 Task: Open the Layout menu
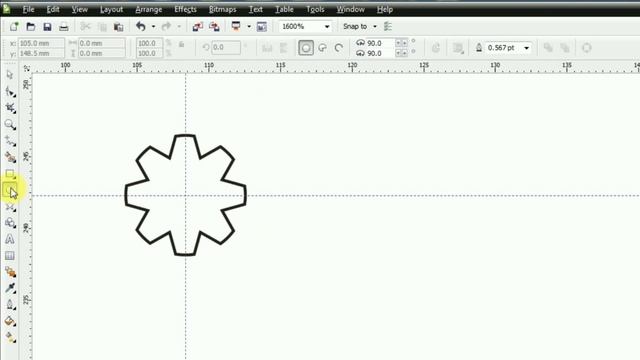click(x=111, y=9)
